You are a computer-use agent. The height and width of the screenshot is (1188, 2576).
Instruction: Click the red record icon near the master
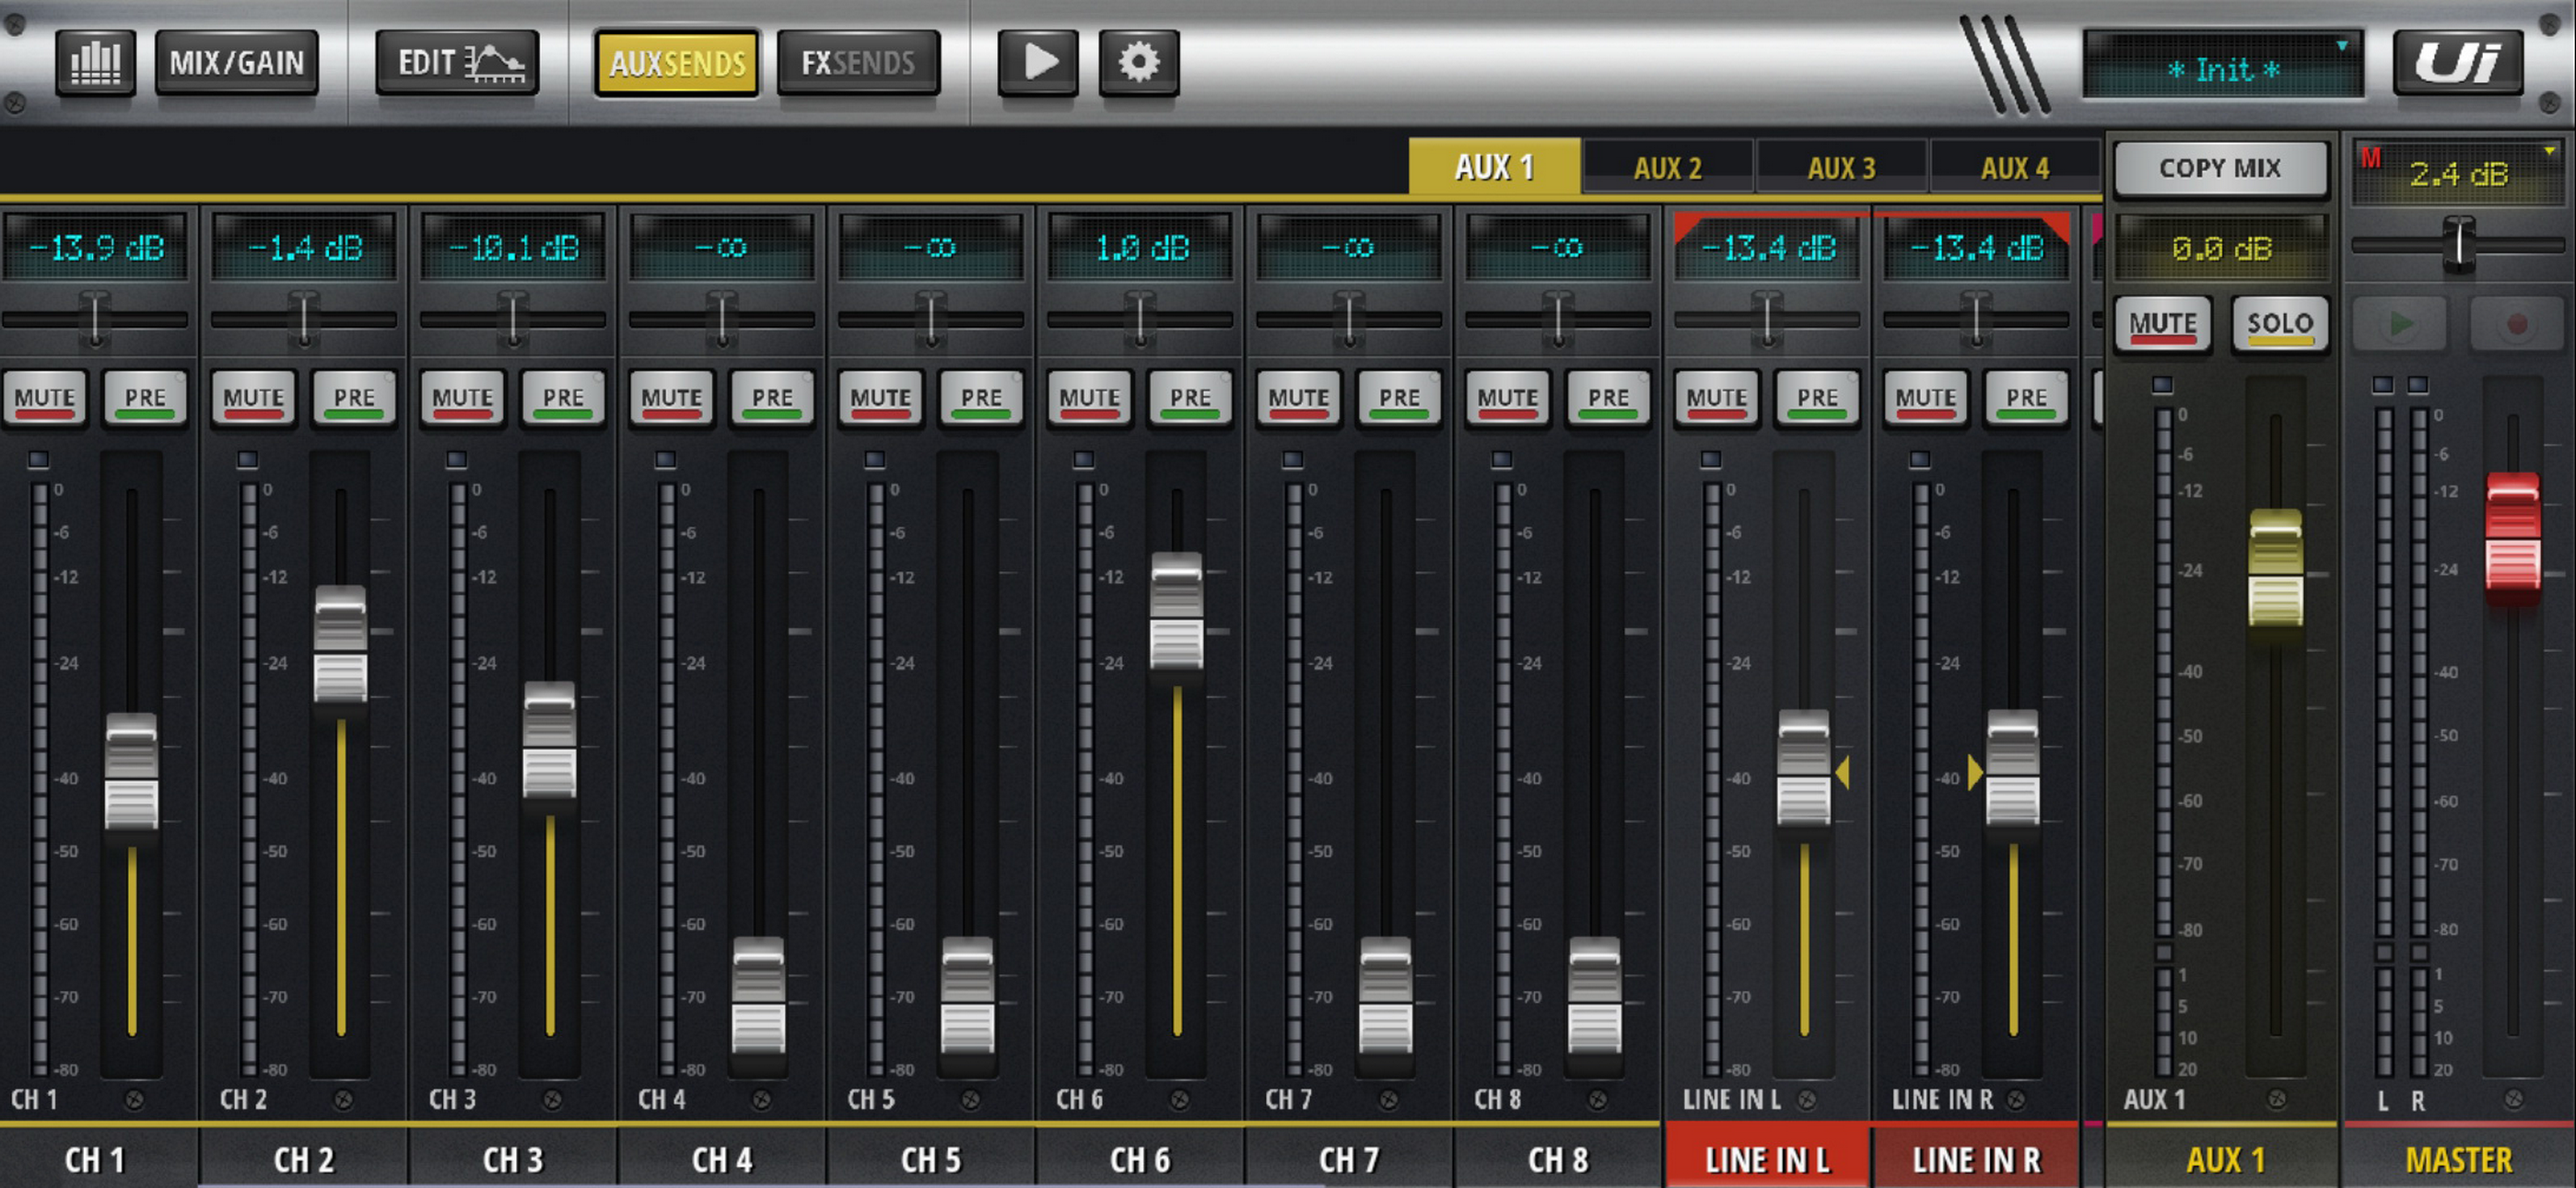2516,323
